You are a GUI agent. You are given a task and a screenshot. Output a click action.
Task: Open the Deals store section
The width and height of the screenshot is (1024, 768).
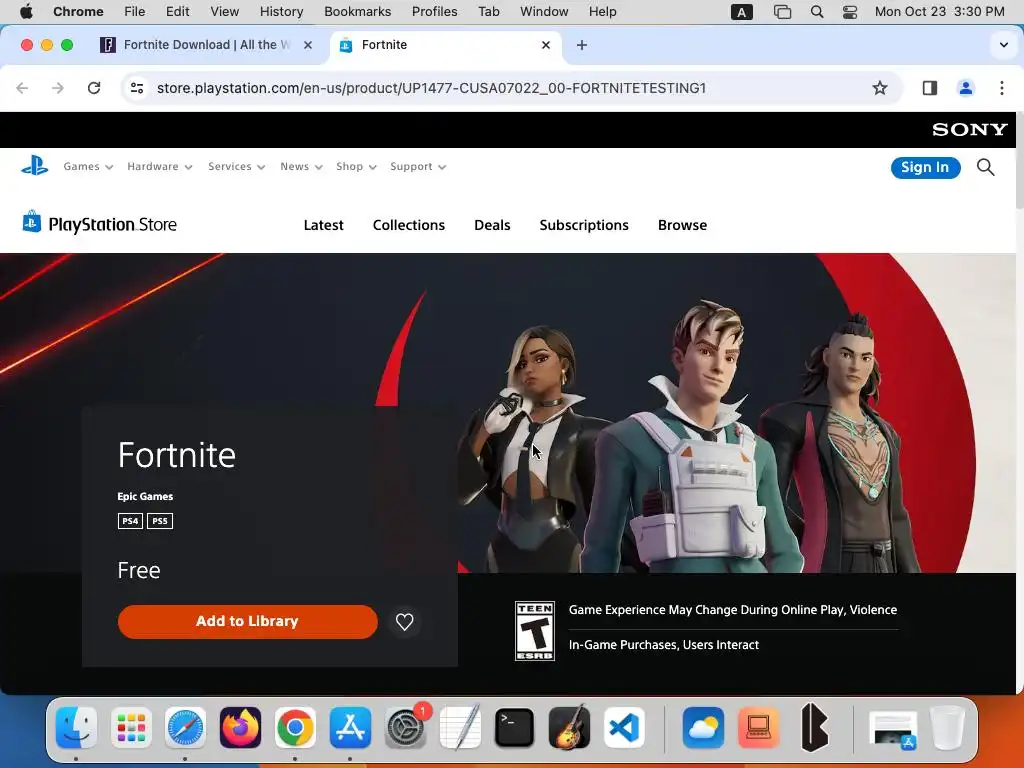coord(492,225)
